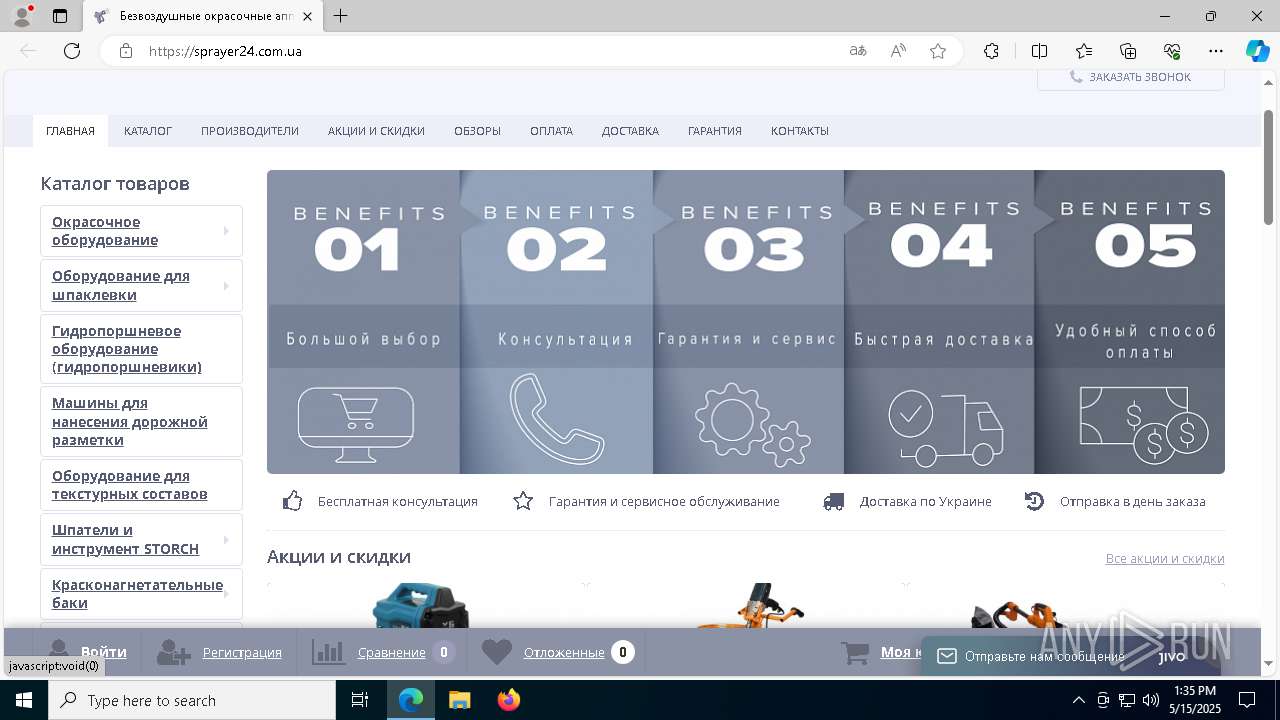Viewport: 1280px width, 720px height.
Task: Click Регистрация link in bottom bar
Action: (242, 653)
